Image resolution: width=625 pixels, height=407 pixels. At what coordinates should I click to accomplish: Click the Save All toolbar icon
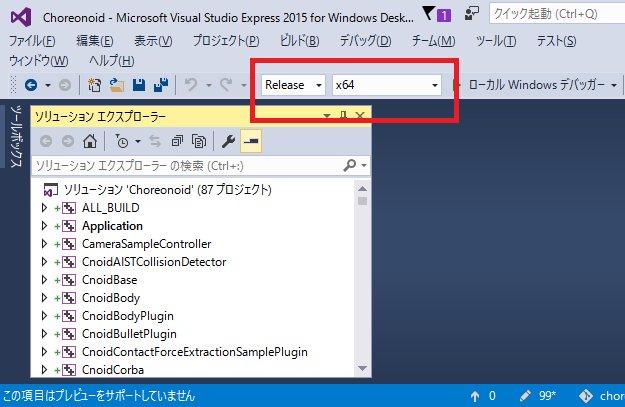tap(161, 86)
